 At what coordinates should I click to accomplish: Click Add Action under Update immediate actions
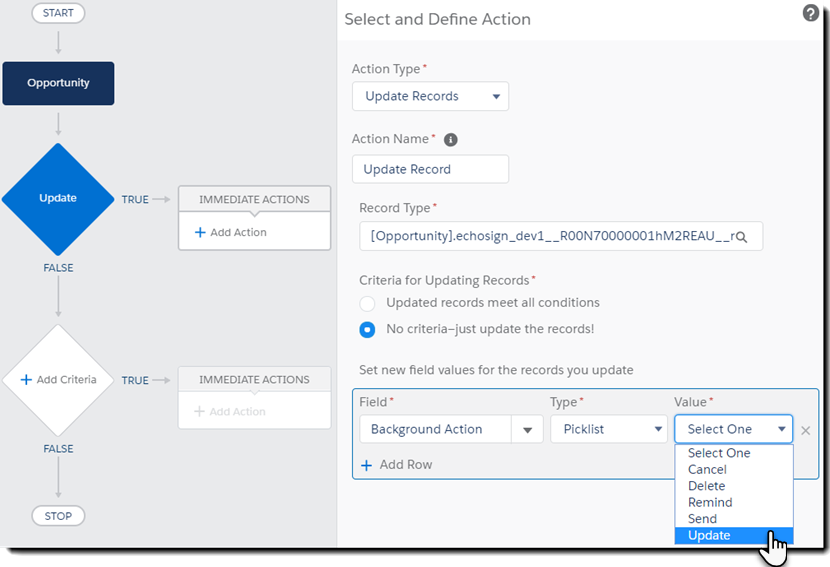coord(230,232)
